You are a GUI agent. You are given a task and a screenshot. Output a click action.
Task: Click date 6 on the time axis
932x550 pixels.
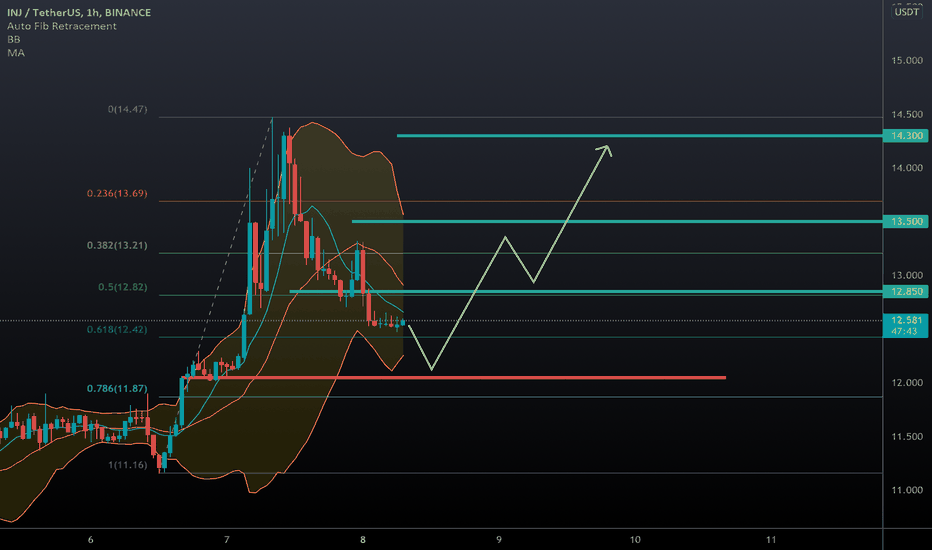coord(90,540)
